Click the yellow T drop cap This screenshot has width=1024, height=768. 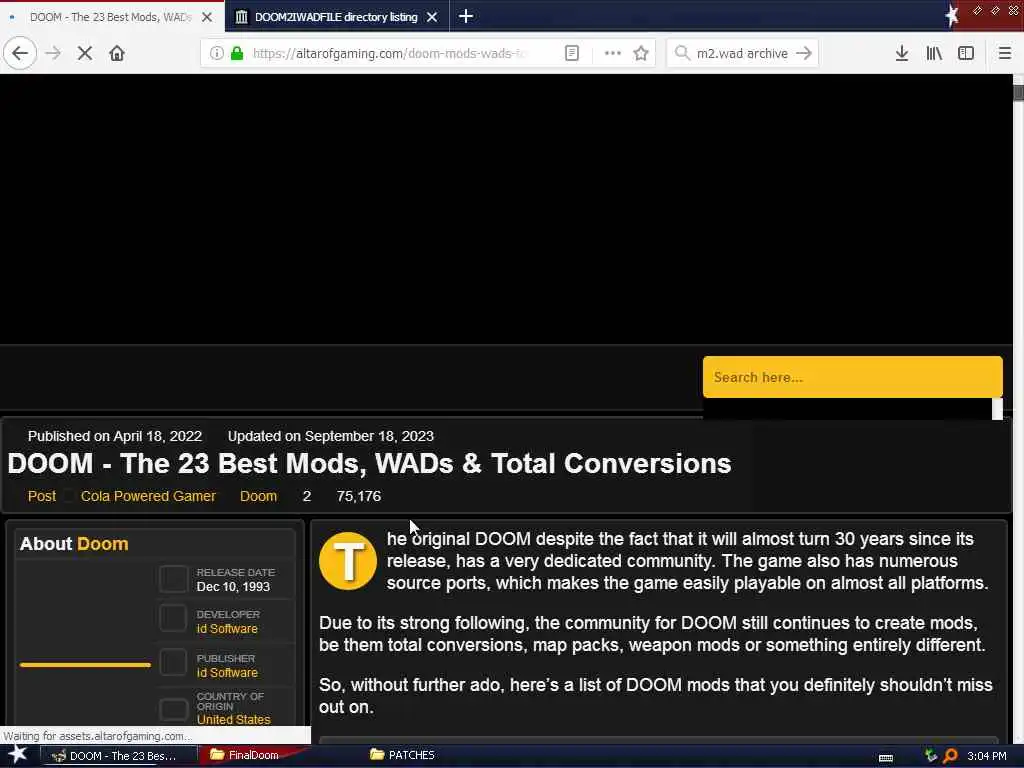point(348,561)
